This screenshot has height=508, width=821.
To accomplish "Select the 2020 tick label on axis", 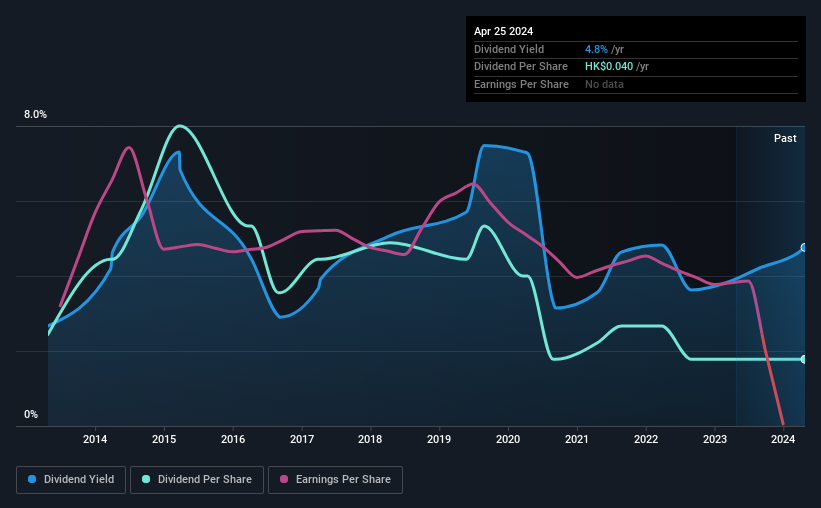I will coord(508,439).
